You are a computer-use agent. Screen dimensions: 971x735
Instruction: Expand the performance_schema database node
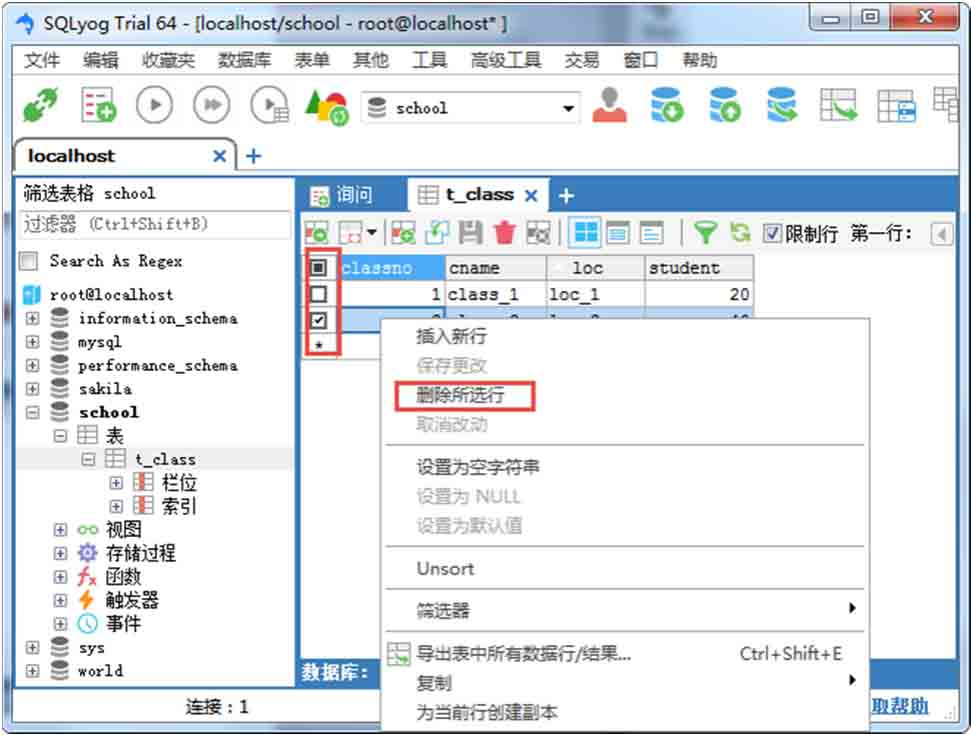point(32,365)
